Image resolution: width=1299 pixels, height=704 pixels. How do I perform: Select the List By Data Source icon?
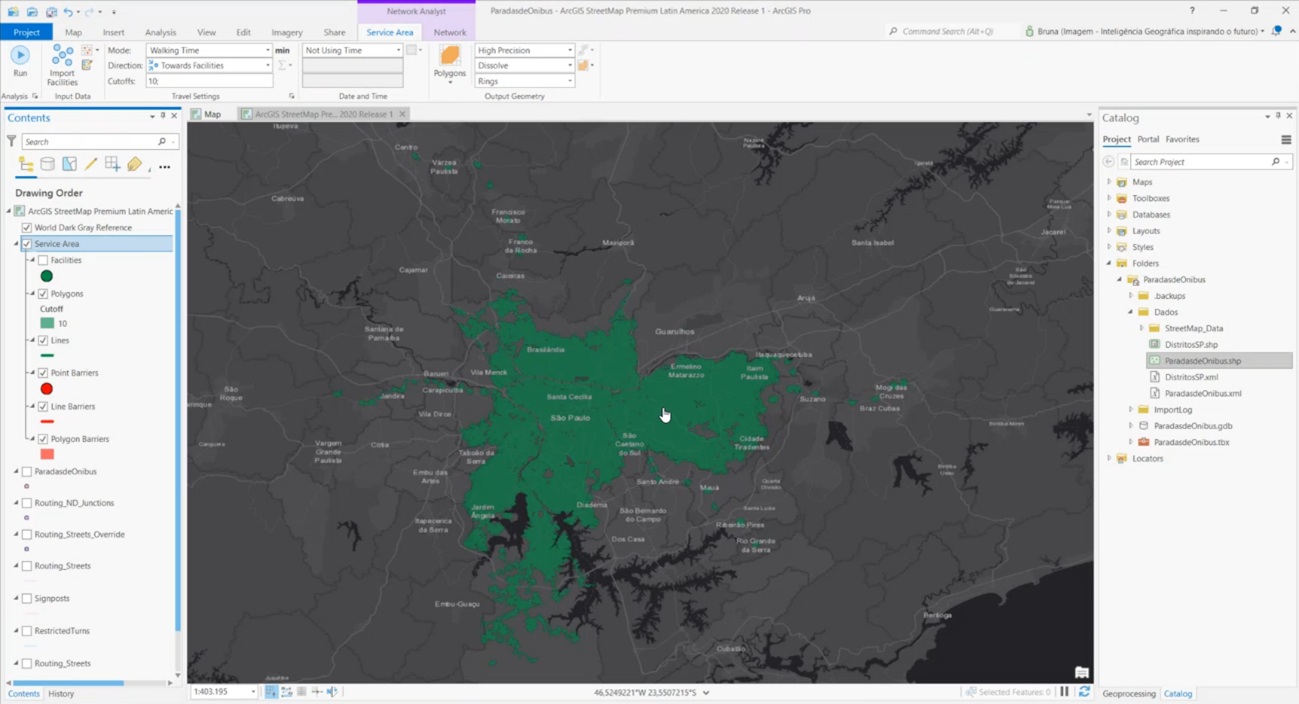(x=47, y=164)
